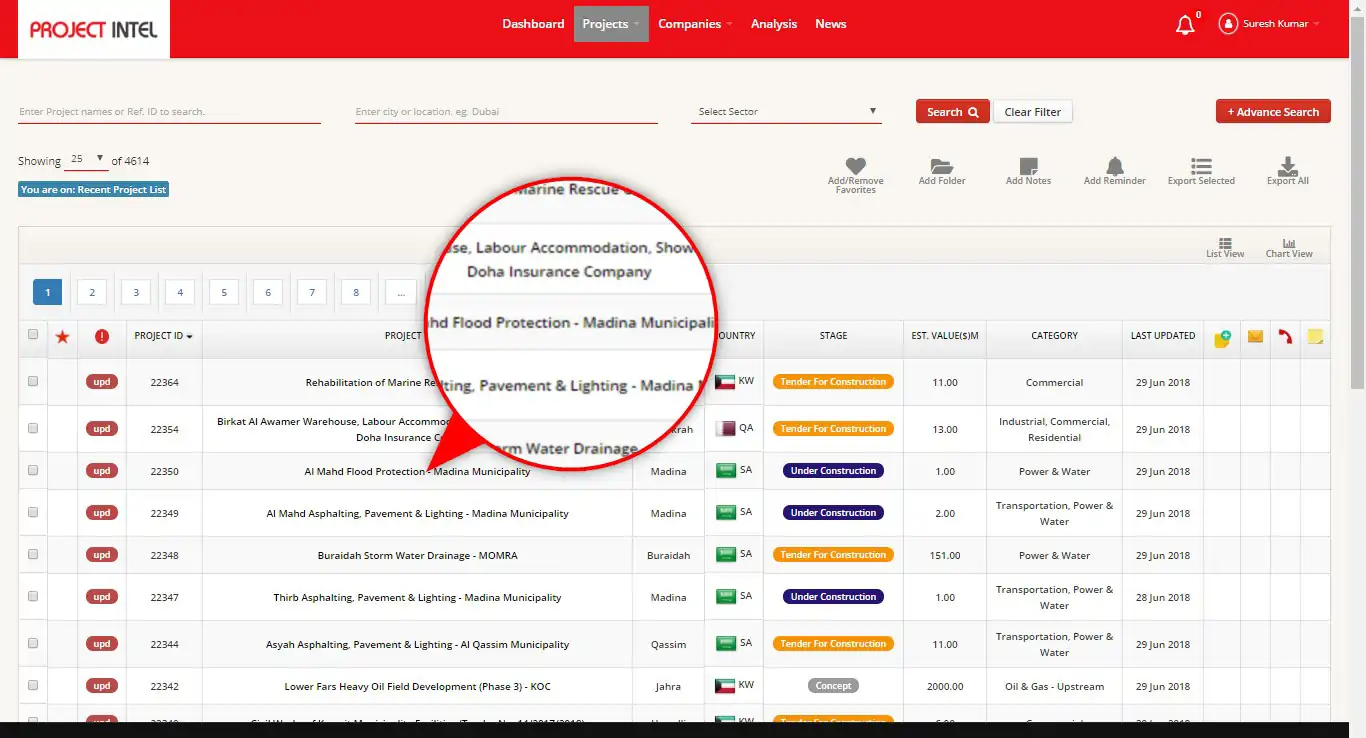Screen dimensions: 1366x738
Task: Click the Export All download icon
Action: (1287, 166)
